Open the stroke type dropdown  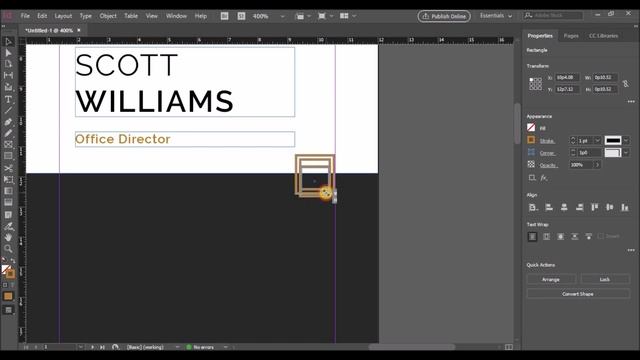tap(626, 140)
